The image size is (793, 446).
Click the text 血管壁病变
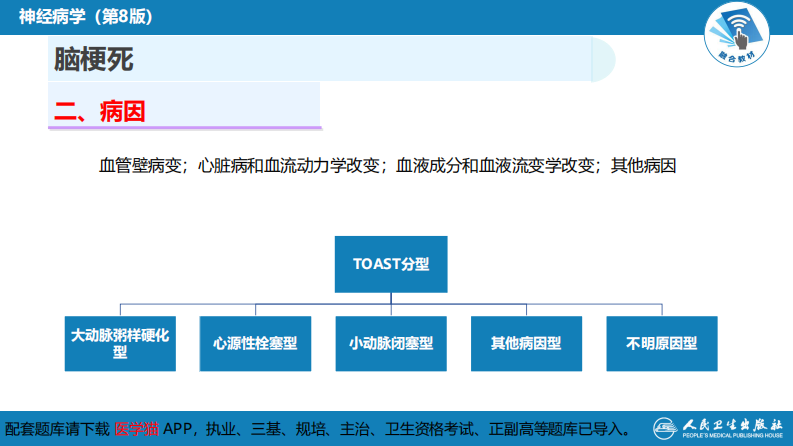[x=140, y=165]
